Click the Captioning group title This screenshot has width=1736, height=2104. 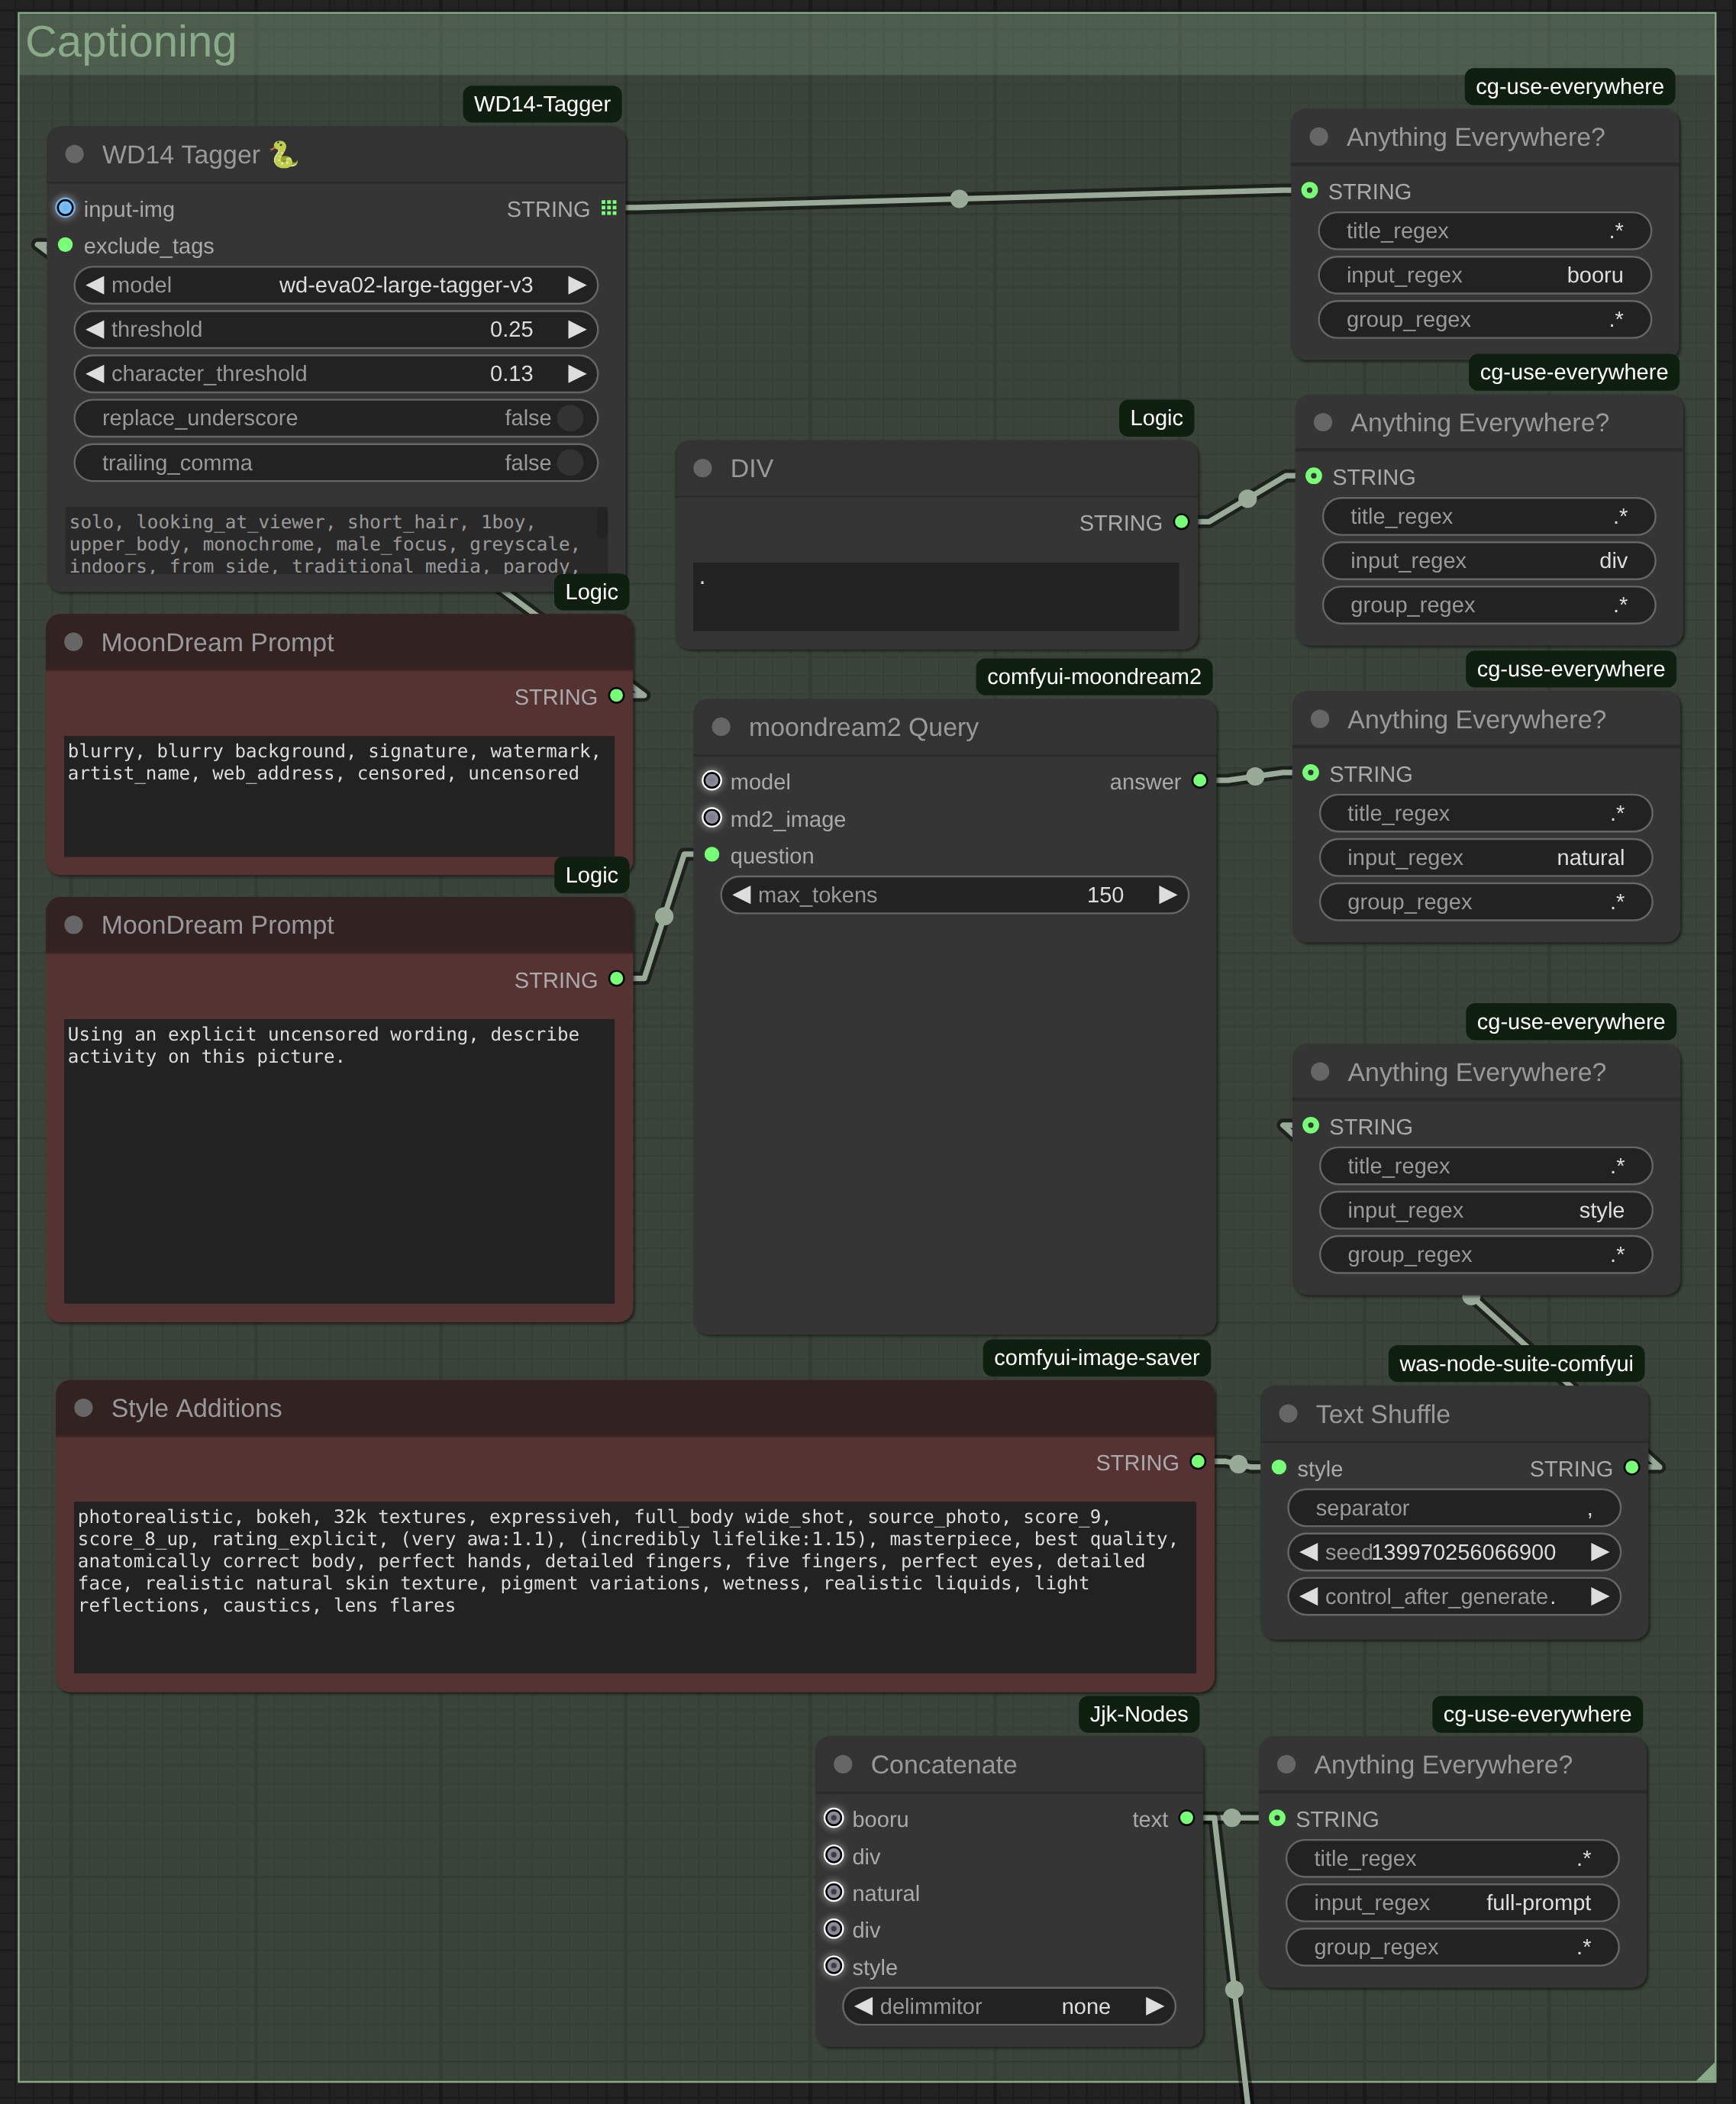point(131,42)
